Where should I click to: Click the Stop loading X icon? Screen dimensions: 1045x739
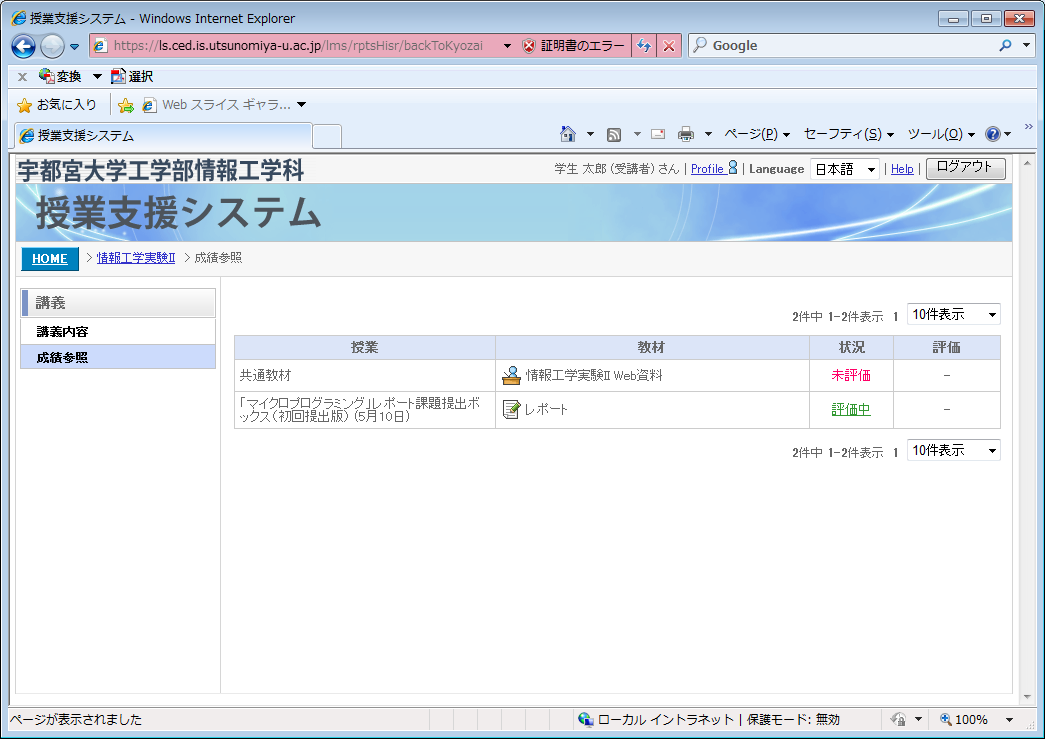click(669, 46)
